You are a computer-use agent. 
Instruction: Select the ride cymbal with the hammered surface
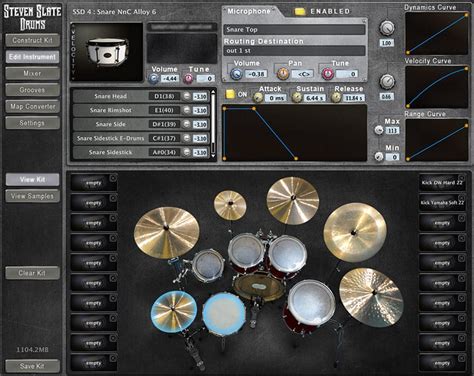[371, 297]
